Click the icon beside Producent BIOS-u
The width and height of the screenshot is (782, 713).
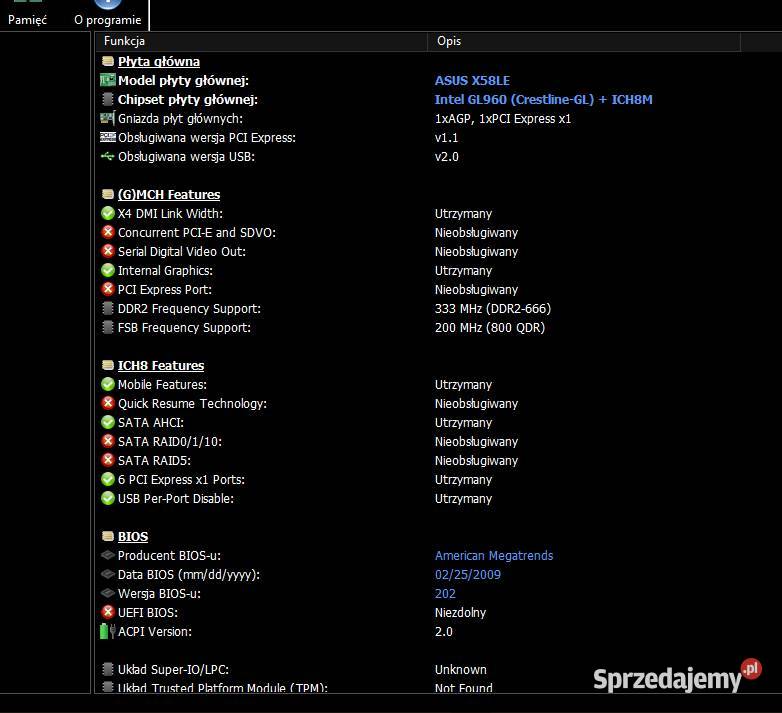coord(108,555)
